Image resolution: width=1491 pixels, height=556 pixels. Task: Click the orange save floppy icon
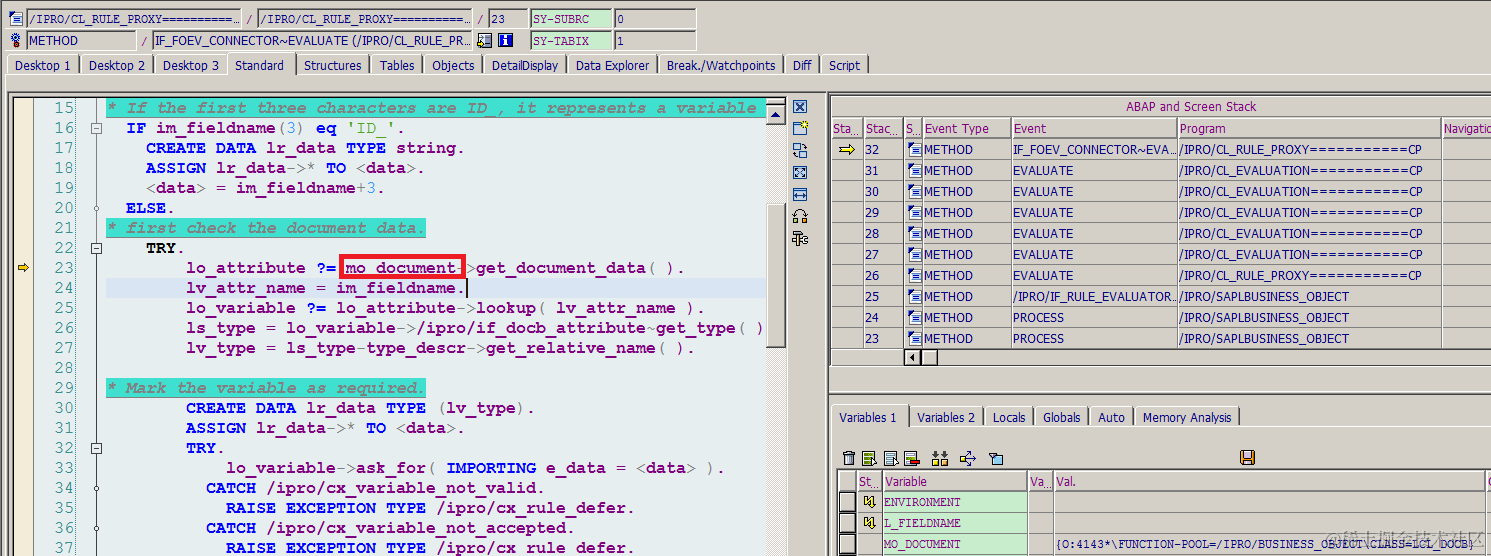click(x=1247, y=457)
